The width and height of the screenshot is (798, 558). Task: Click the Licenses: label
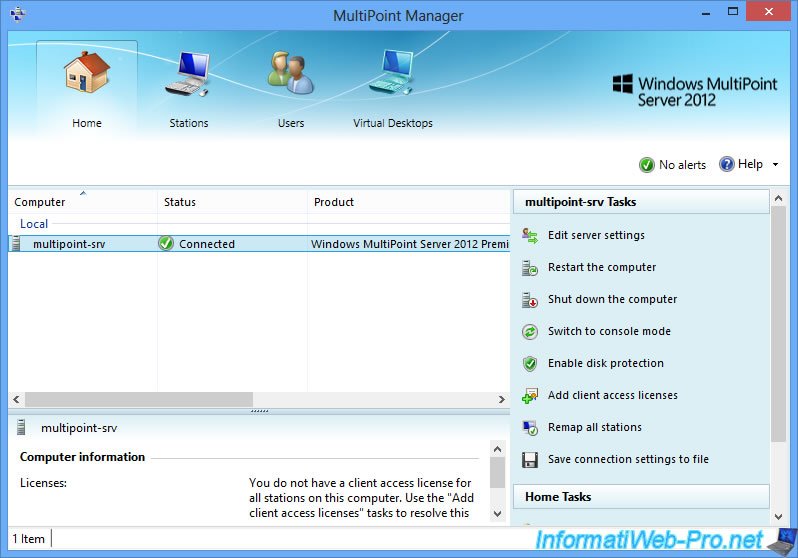coord(43,483)
